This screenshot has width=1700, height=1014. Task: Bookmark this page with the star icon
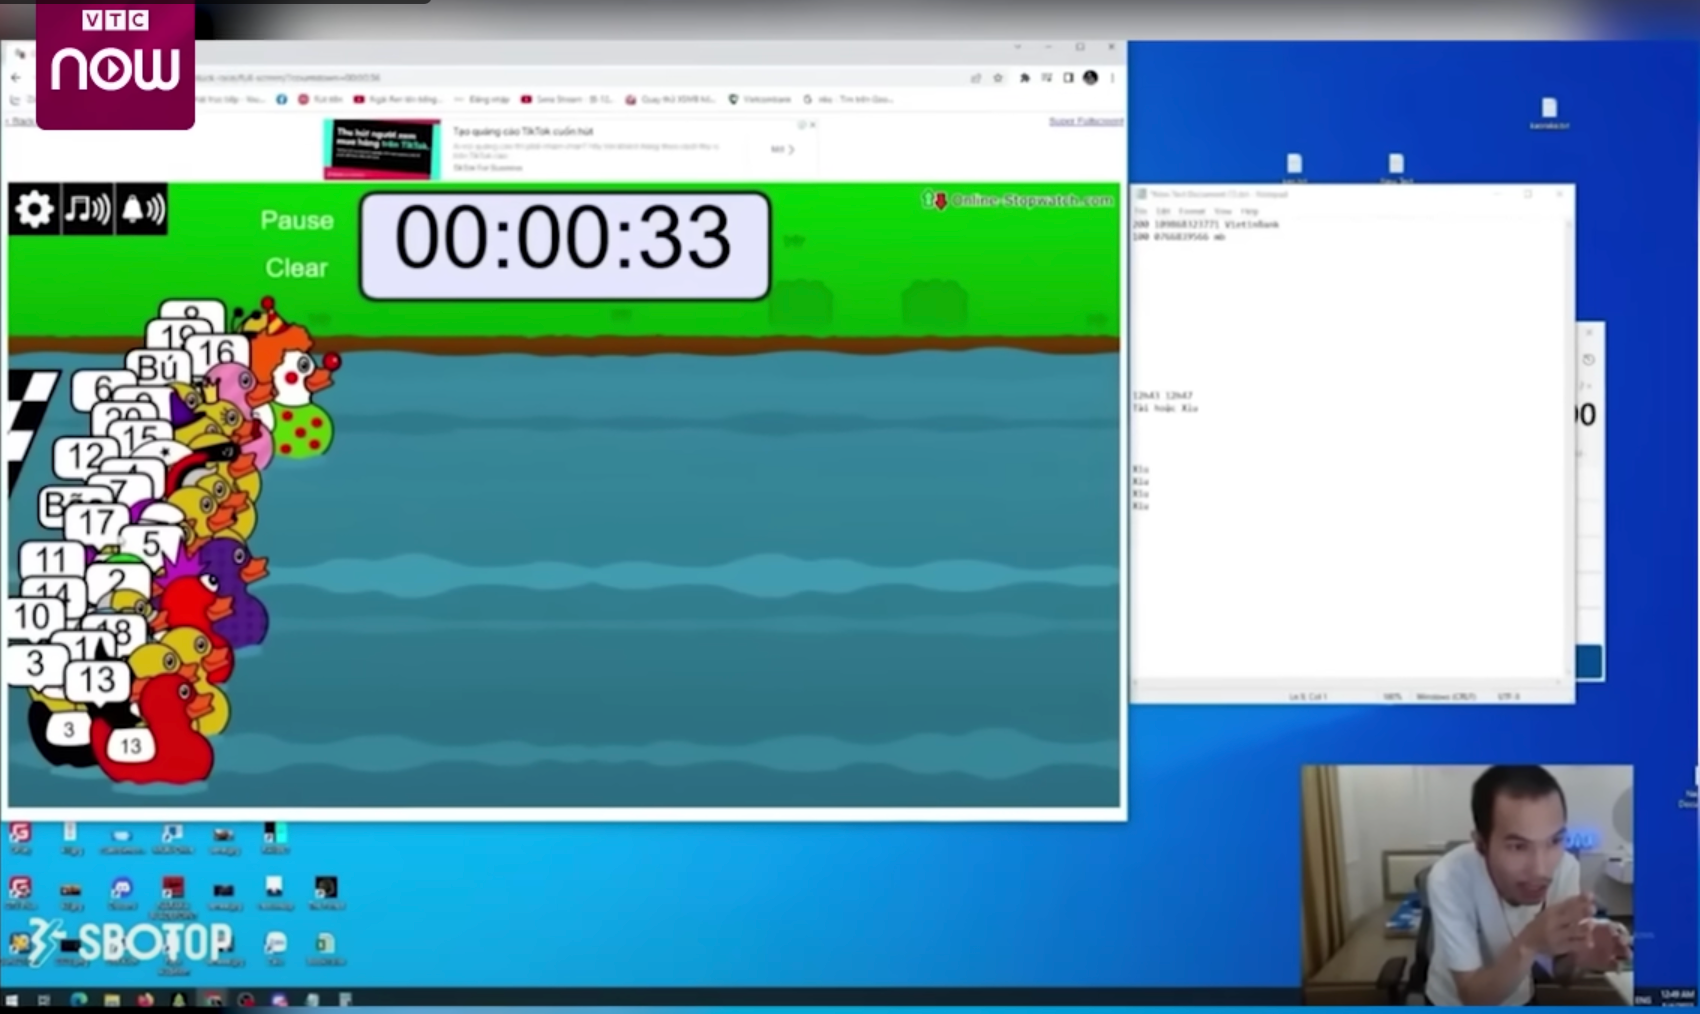997,77
